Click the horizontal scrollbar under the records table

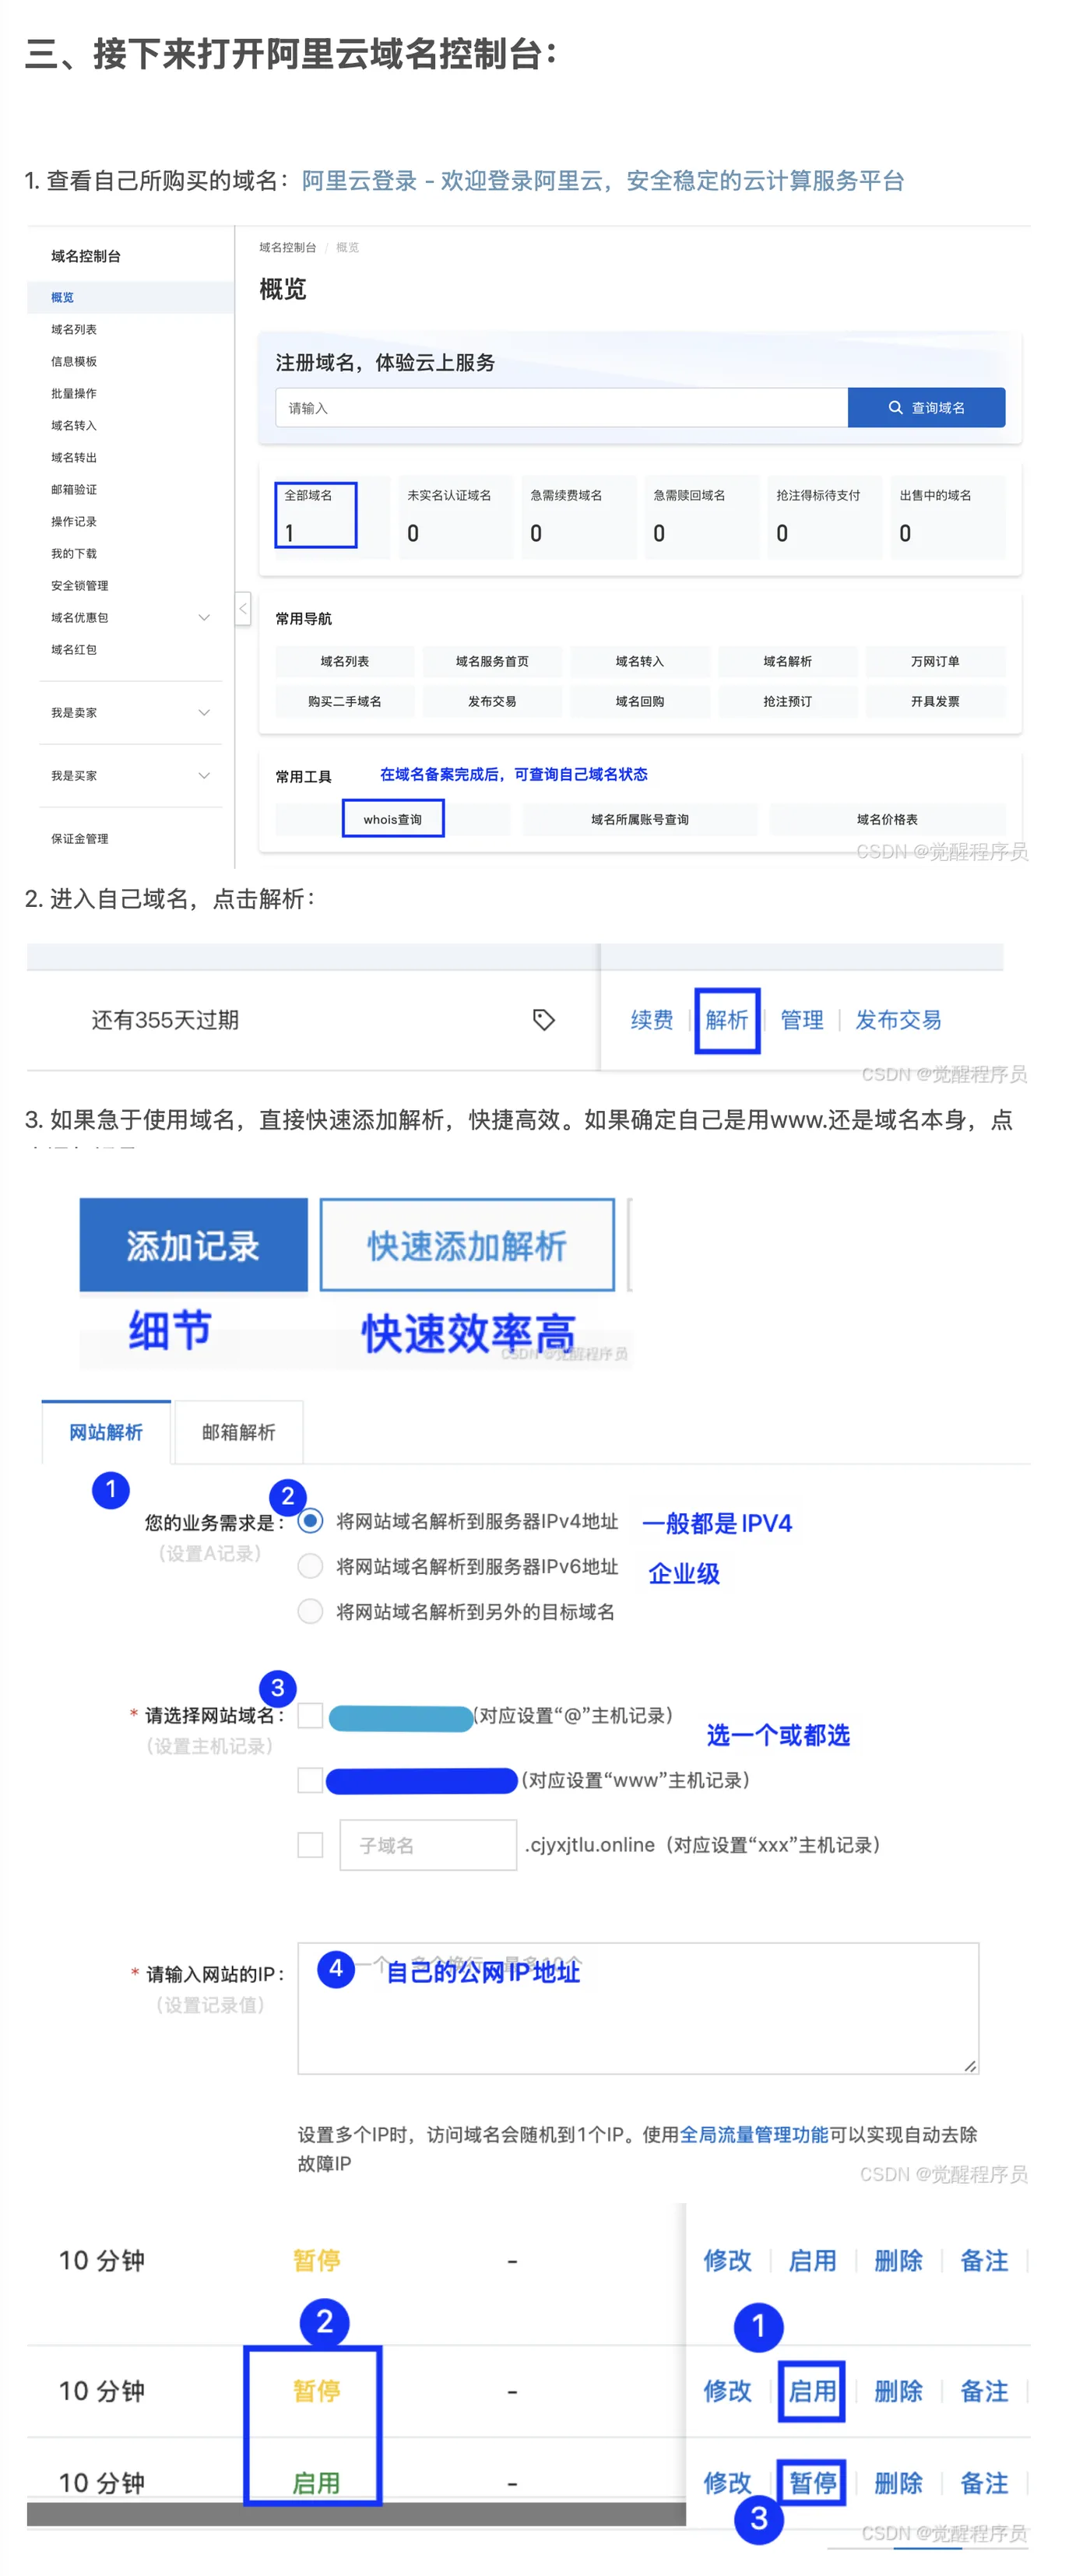pyautogui.click(x=356, y=2515)
